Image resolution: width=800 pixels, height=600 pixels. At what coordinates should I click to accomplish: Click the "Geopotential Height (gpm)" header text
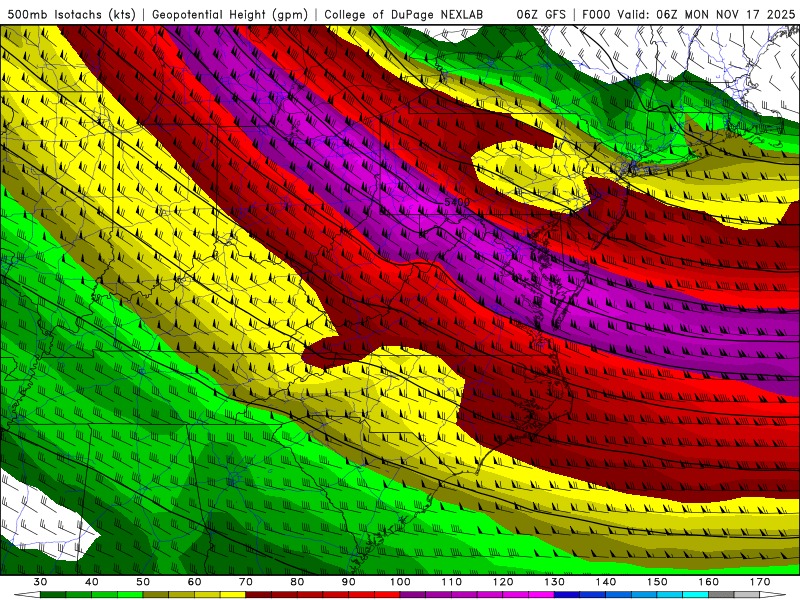[x=230, y=14]
